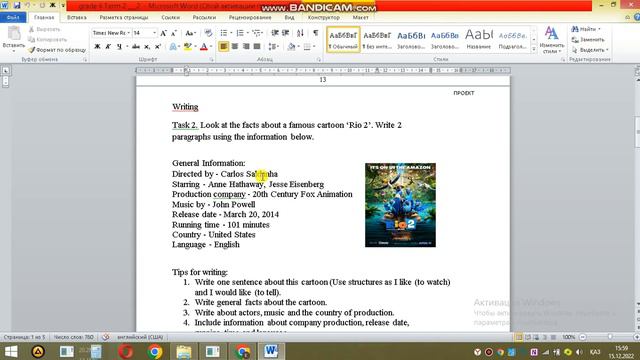Open Word Help question mark icon
640x360 pixels.
[637, 17]
